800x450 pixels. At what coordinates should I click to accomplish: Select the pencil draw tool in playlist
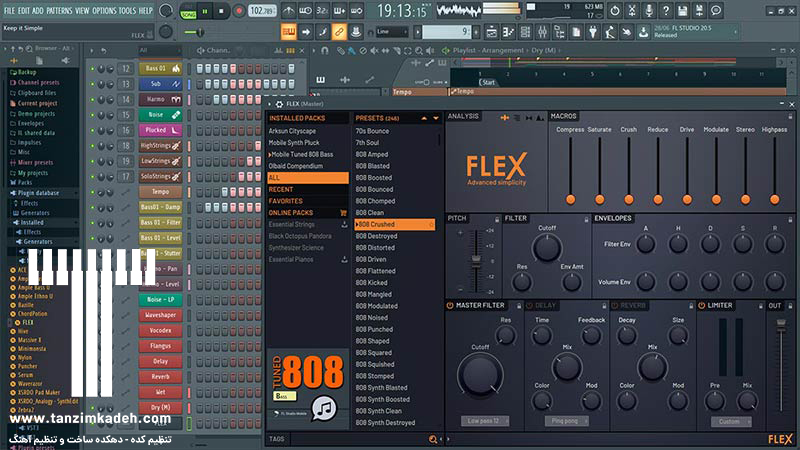pyautogui.click(x=341, y=51)
